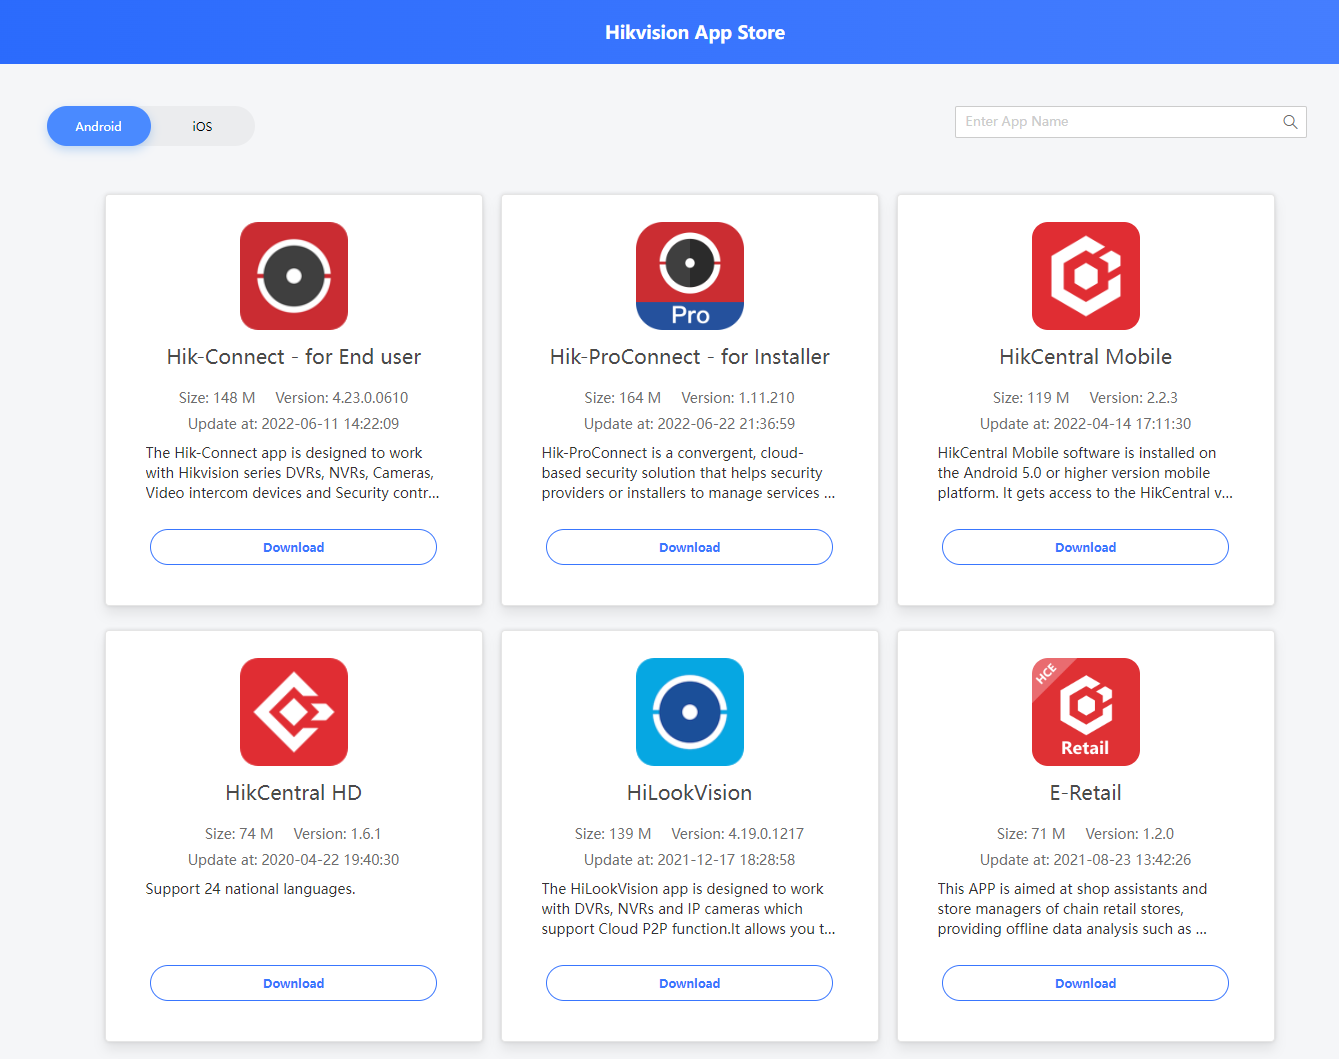The width and height of the screenshot is (1339, 1059).
Task: Click 'Version: 4.23.0.0610' text
Action: point(342,398)
